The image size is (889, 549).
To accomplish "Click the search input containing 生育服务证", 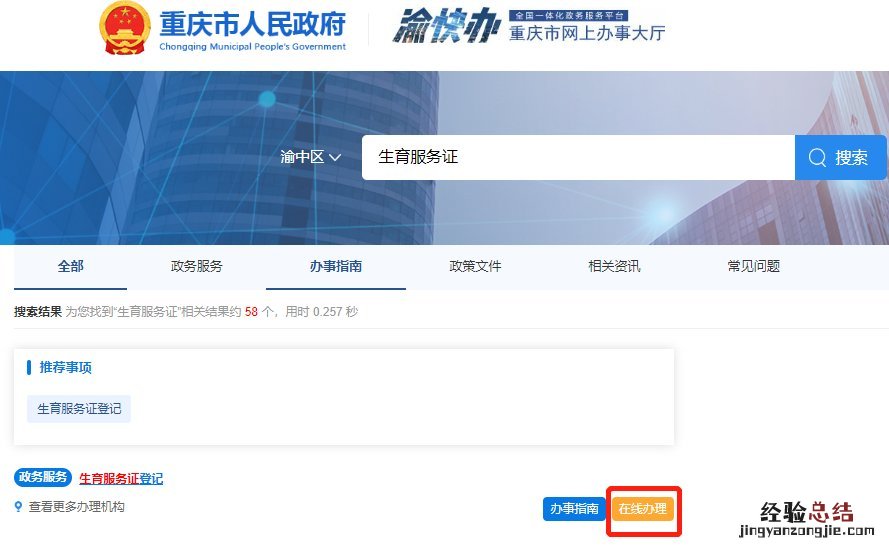I will click(x=578, y=157).
